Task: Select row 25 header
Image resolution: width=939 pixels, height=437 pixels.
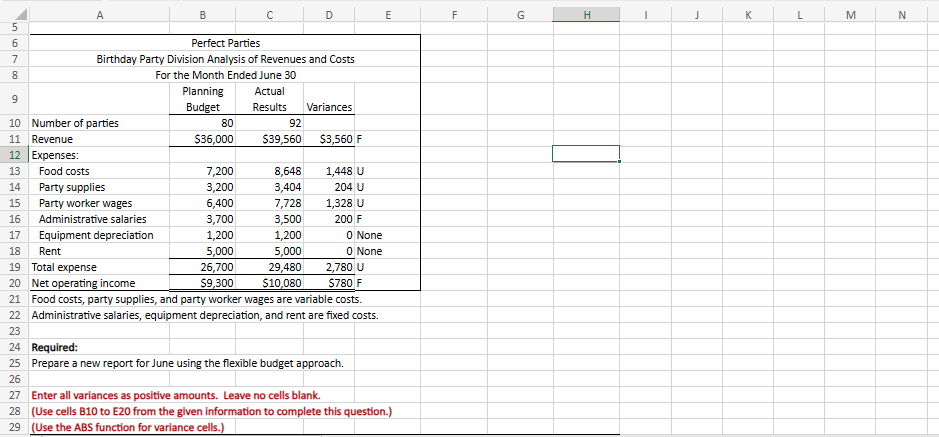Action: [x=15, y=363]
